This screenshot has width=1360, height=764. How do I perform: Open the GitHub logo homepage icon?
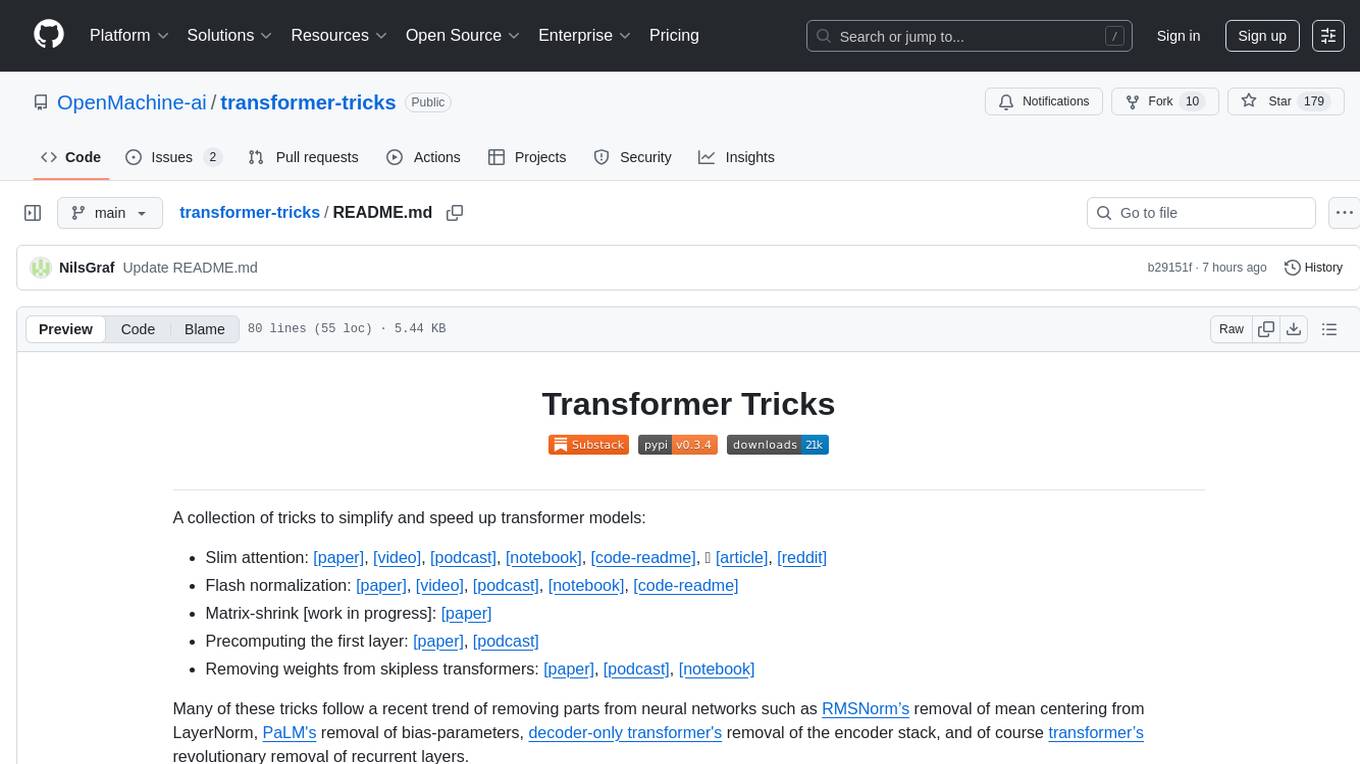coord(49,35)
